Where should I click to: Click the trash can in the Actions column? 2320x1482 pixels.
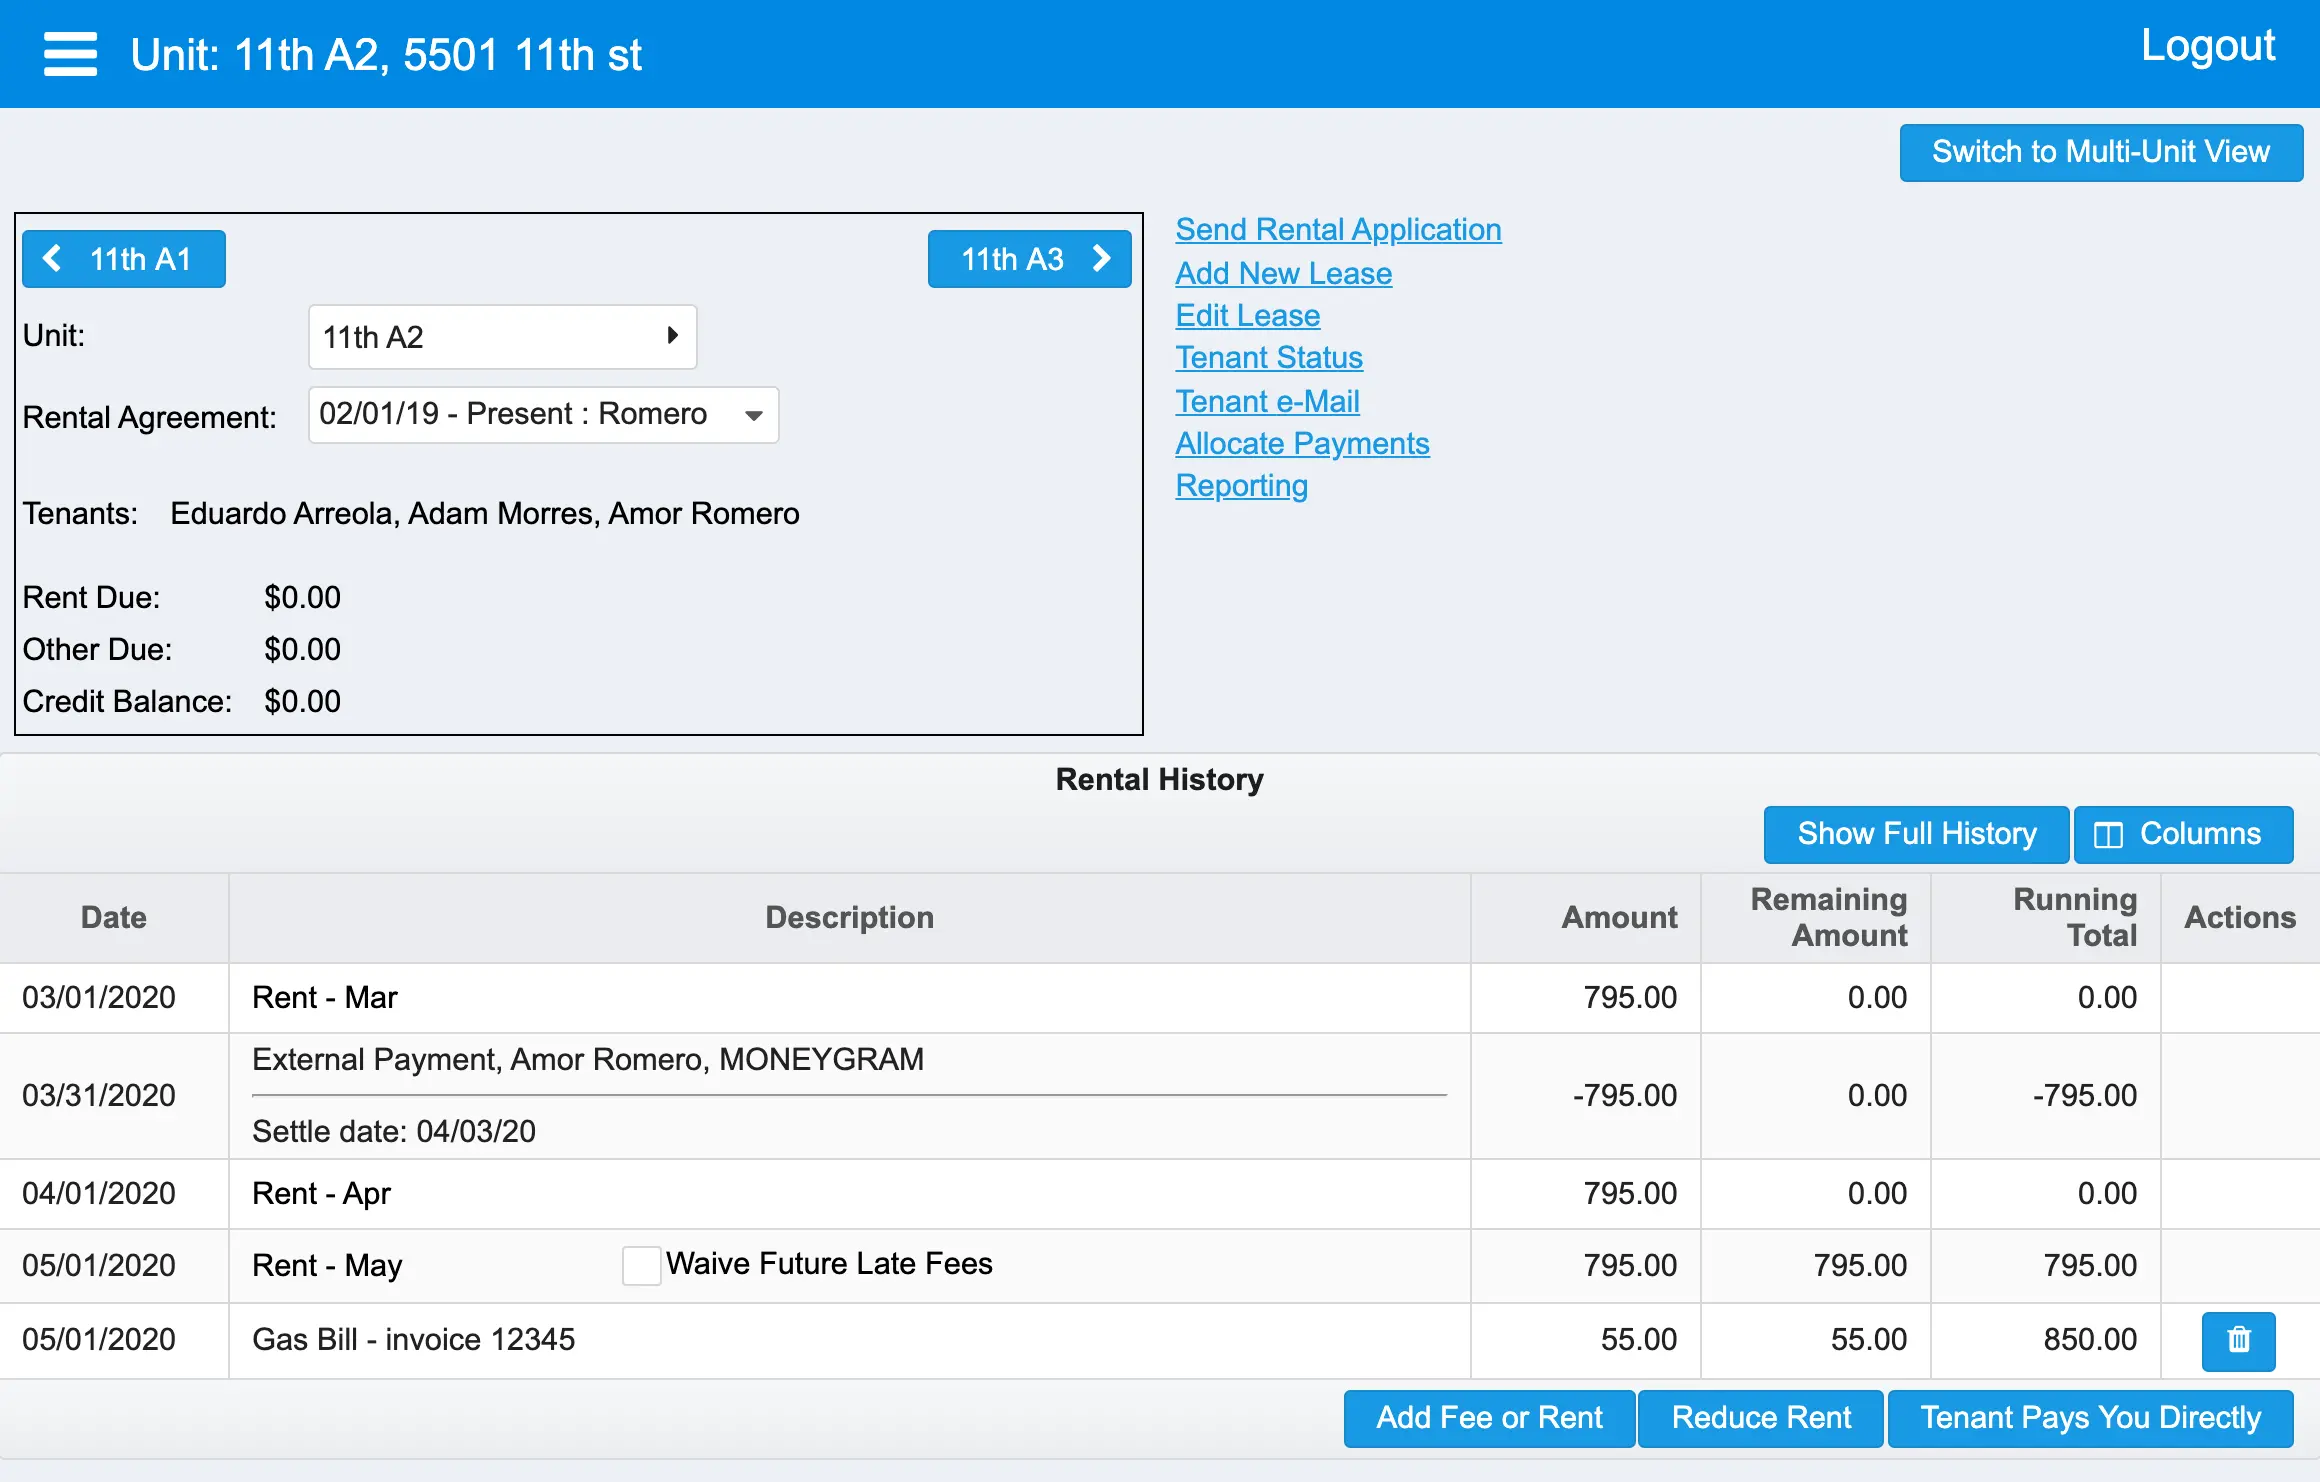(x=2238, y=1340)
